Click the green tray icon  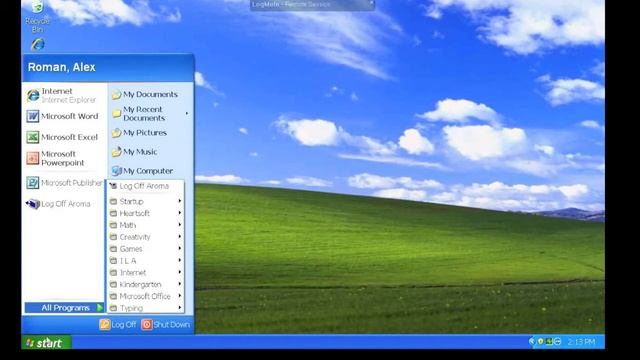click(x=549, y=341)
